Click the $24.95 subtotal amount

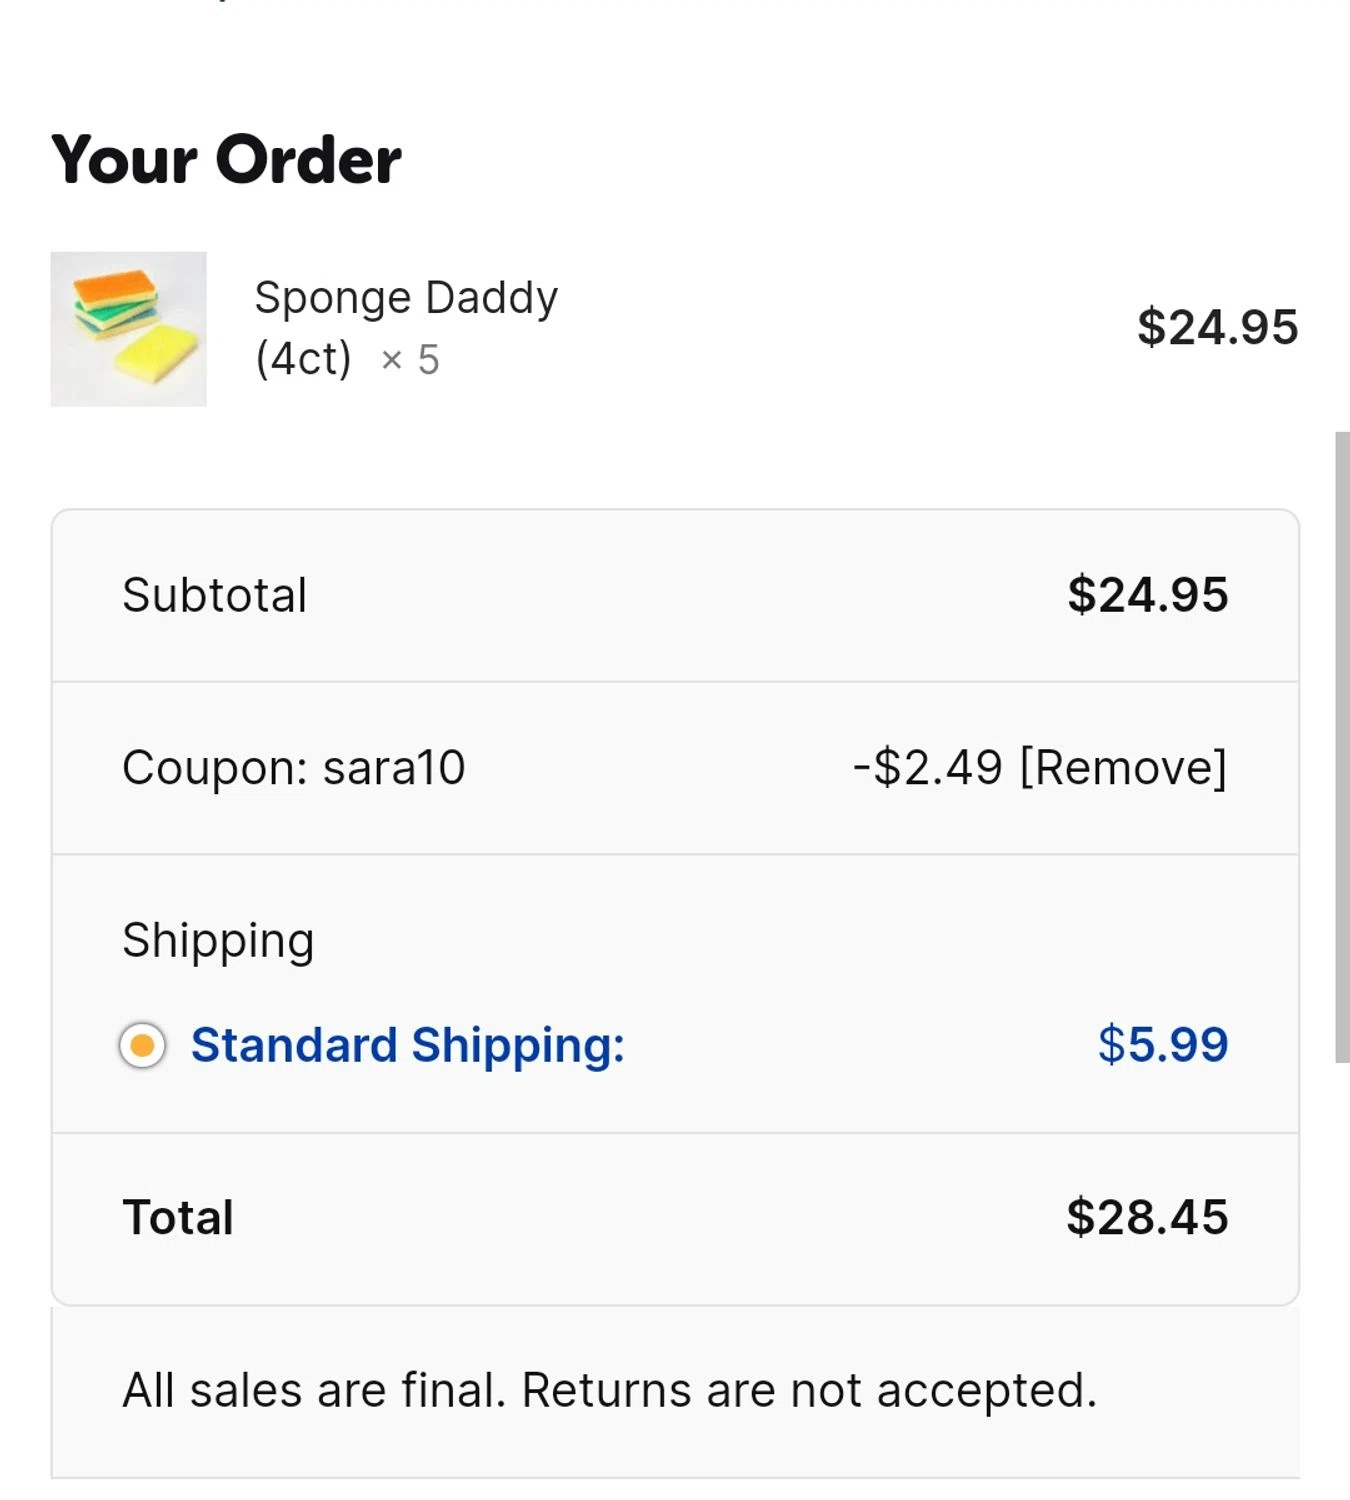point(1147,595)
